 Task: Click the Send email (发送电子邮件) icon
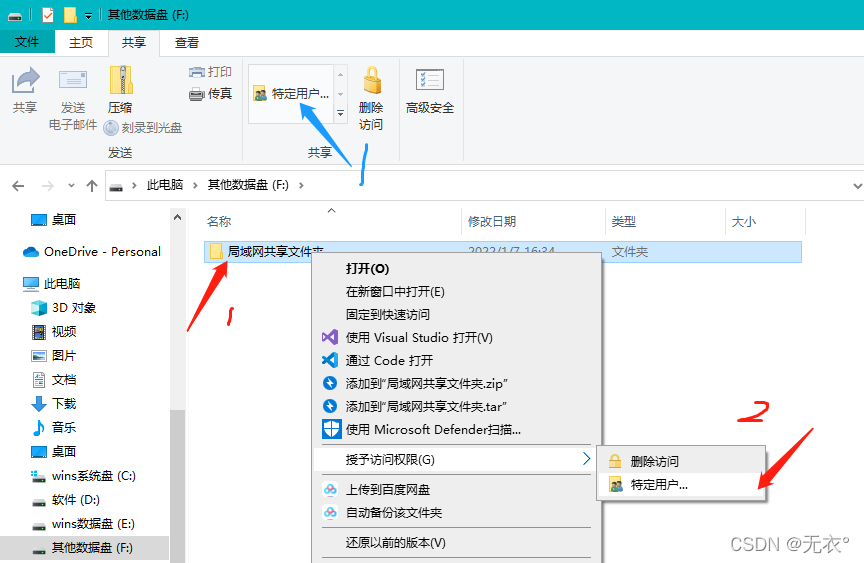[73, 99]
